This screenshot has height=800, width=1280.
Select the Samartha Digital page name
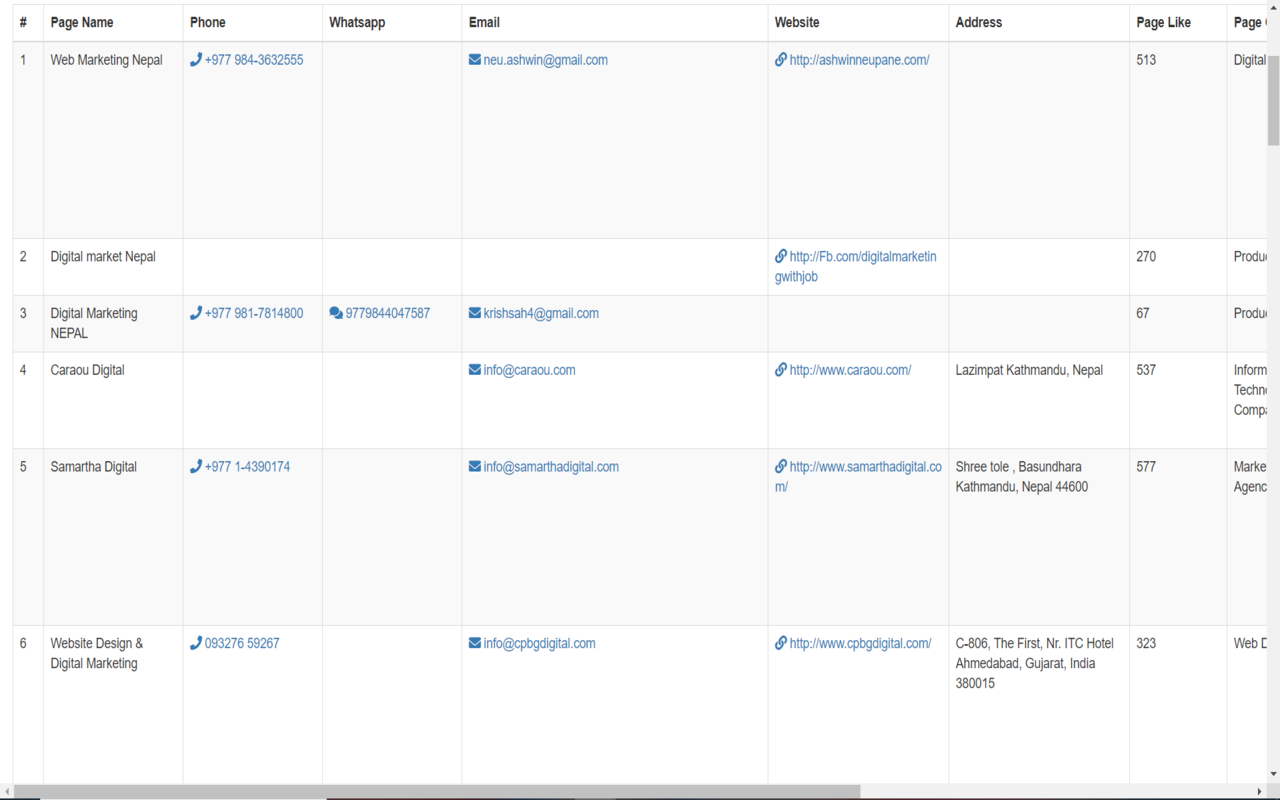[94, 467]
